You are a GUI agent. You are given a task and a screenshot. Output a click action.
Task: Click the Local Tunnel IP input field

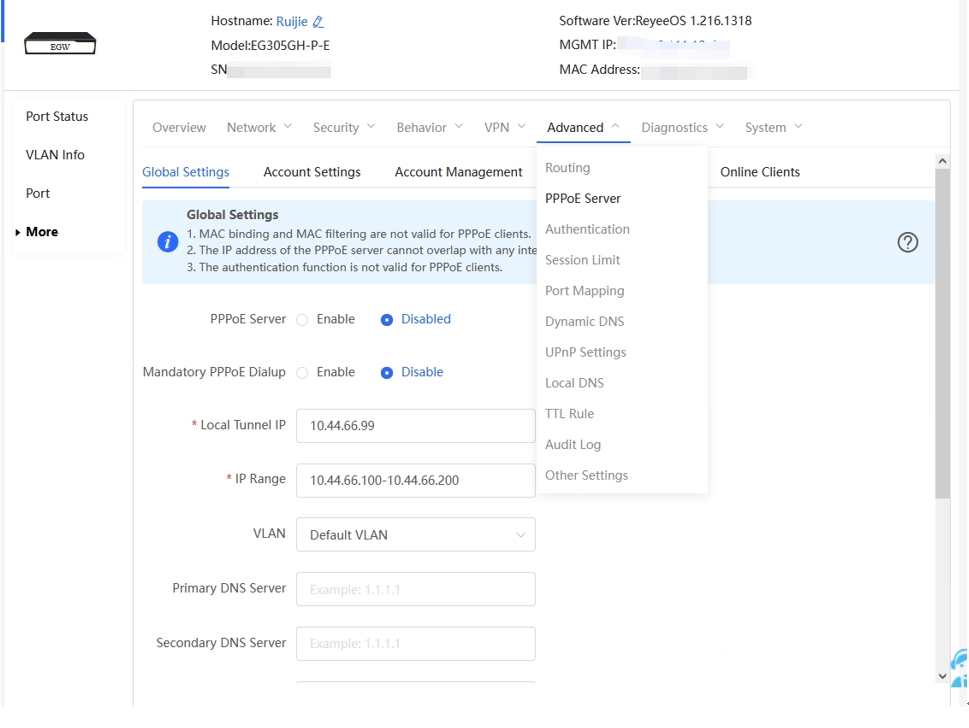[415, 426]
